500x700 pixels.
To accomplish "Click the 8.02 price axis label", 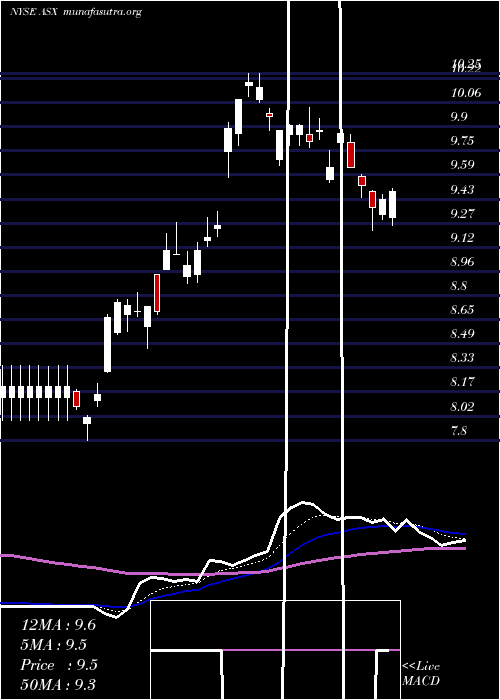I will coord(462,407).
